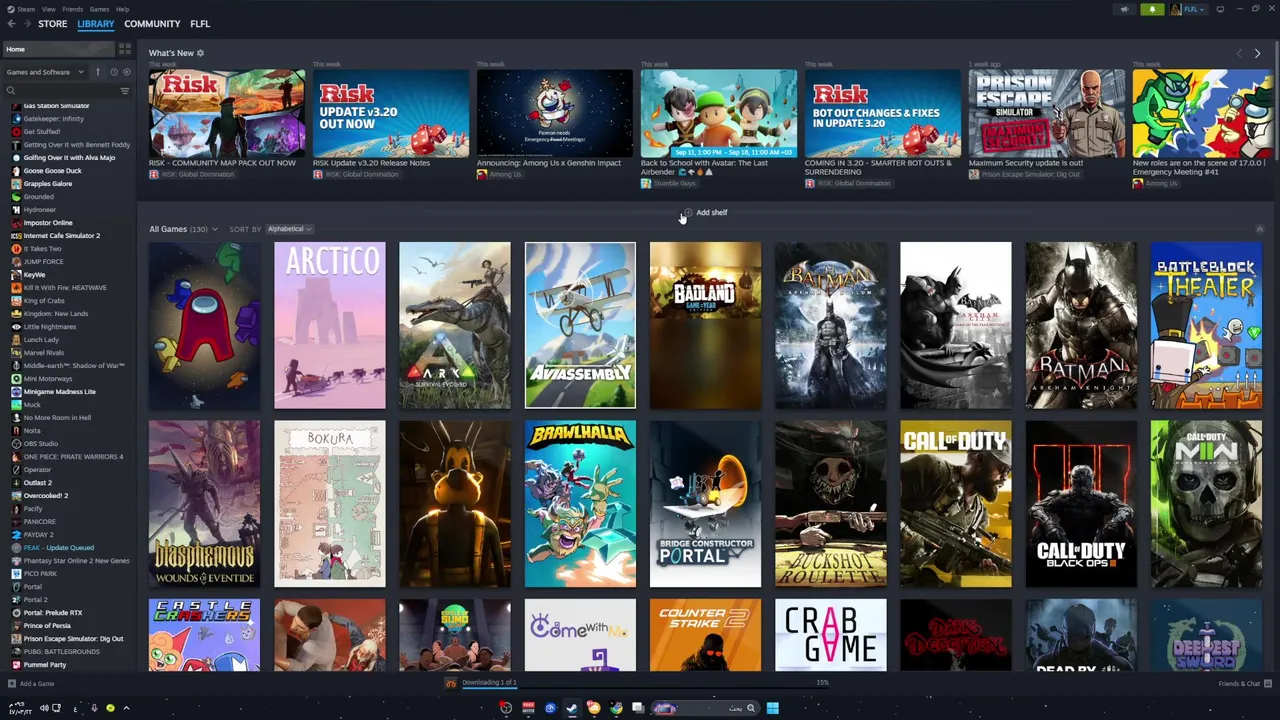The height and width of the screenshot is (720, 1280).
Task: Open Call of Duty Black Ops III cover
Action: point(1081,504)
